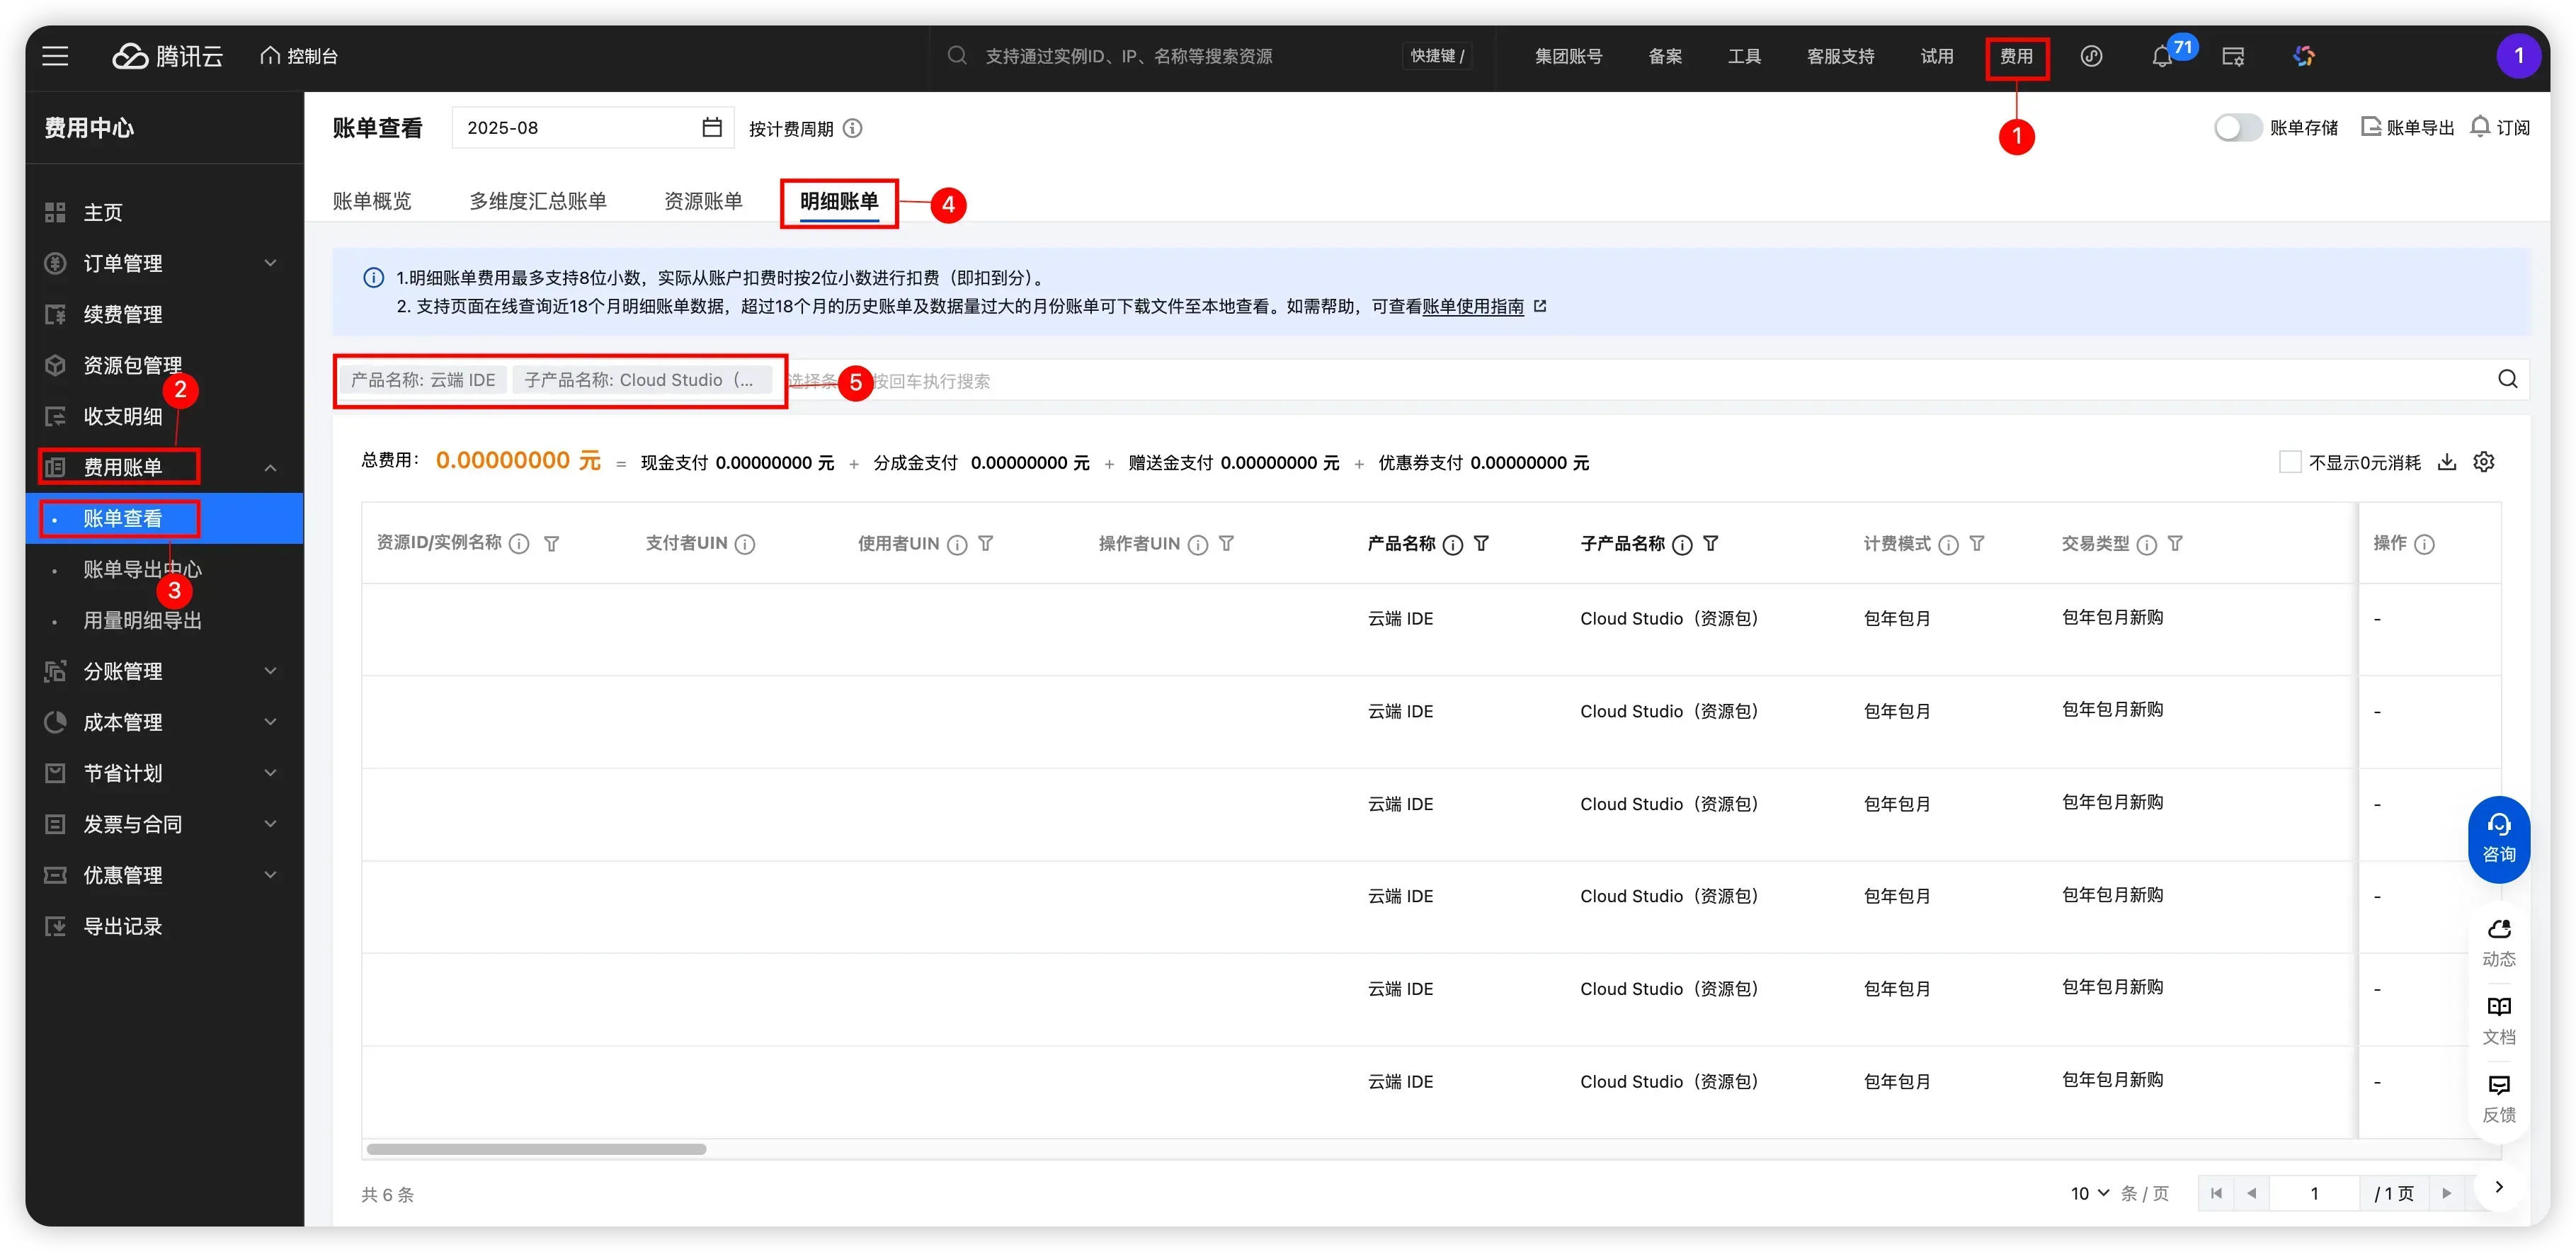Click the table settings gear icon

click(x=2484, y=462)
